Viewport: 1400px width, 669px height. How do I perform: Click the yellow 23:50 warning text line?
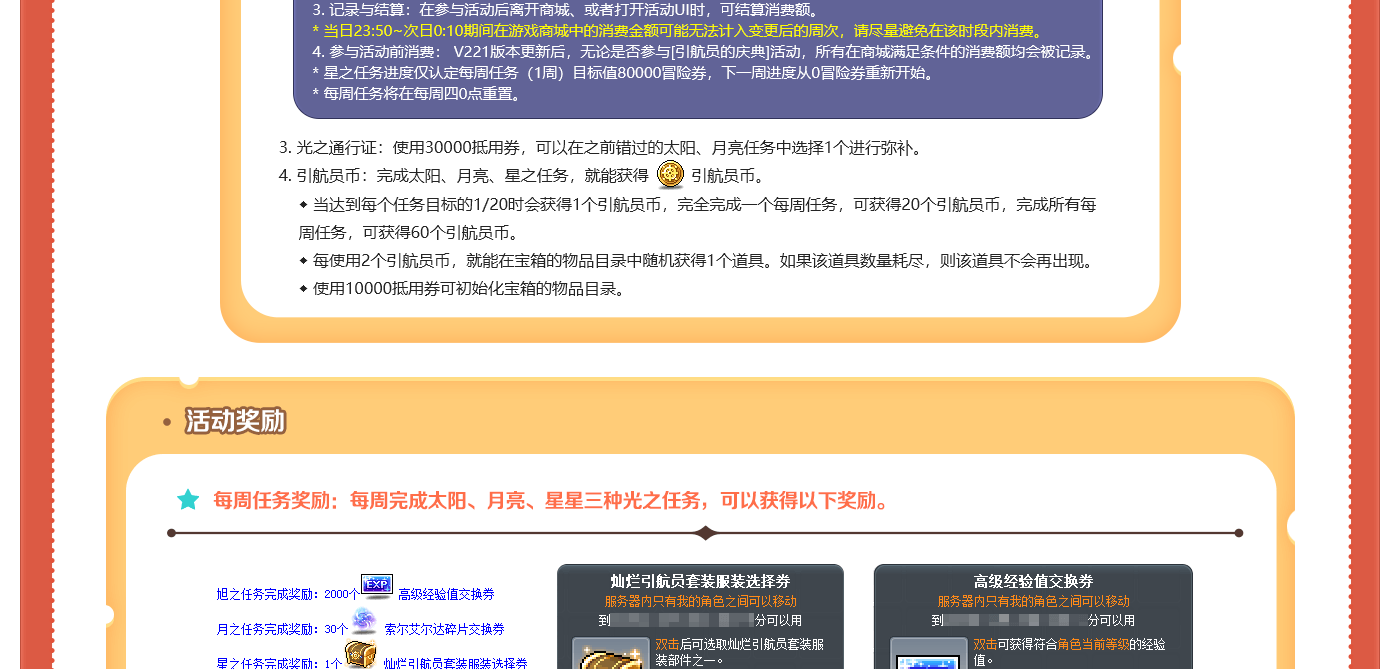click(x=678, y=31)
